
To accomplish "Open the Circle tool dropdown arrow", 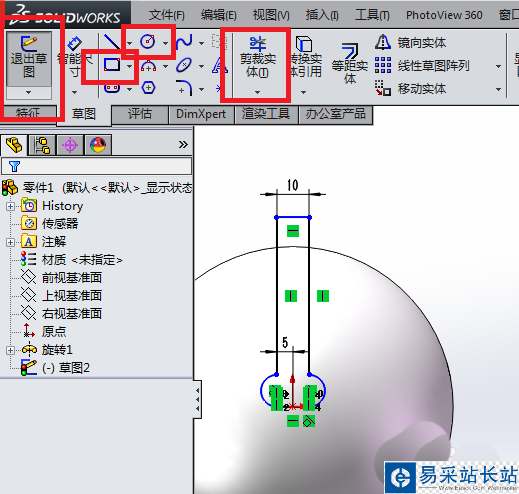I will (165, 43).
